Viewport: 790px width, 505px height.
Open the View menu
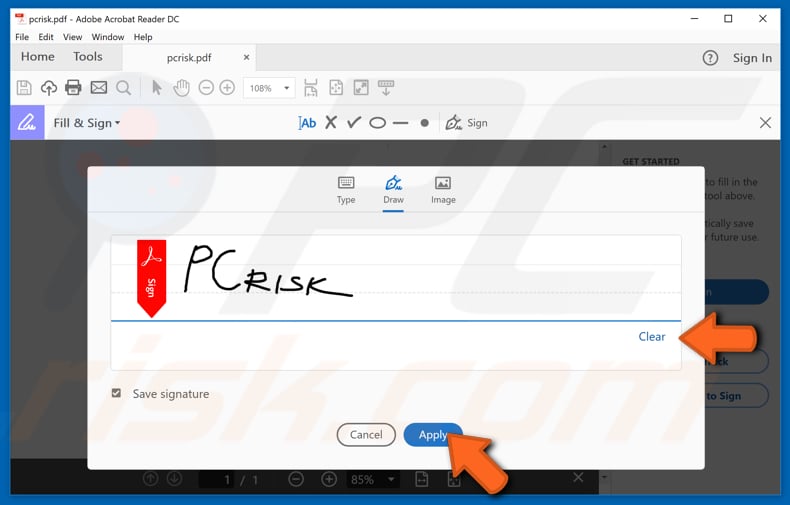pos(73,37)
